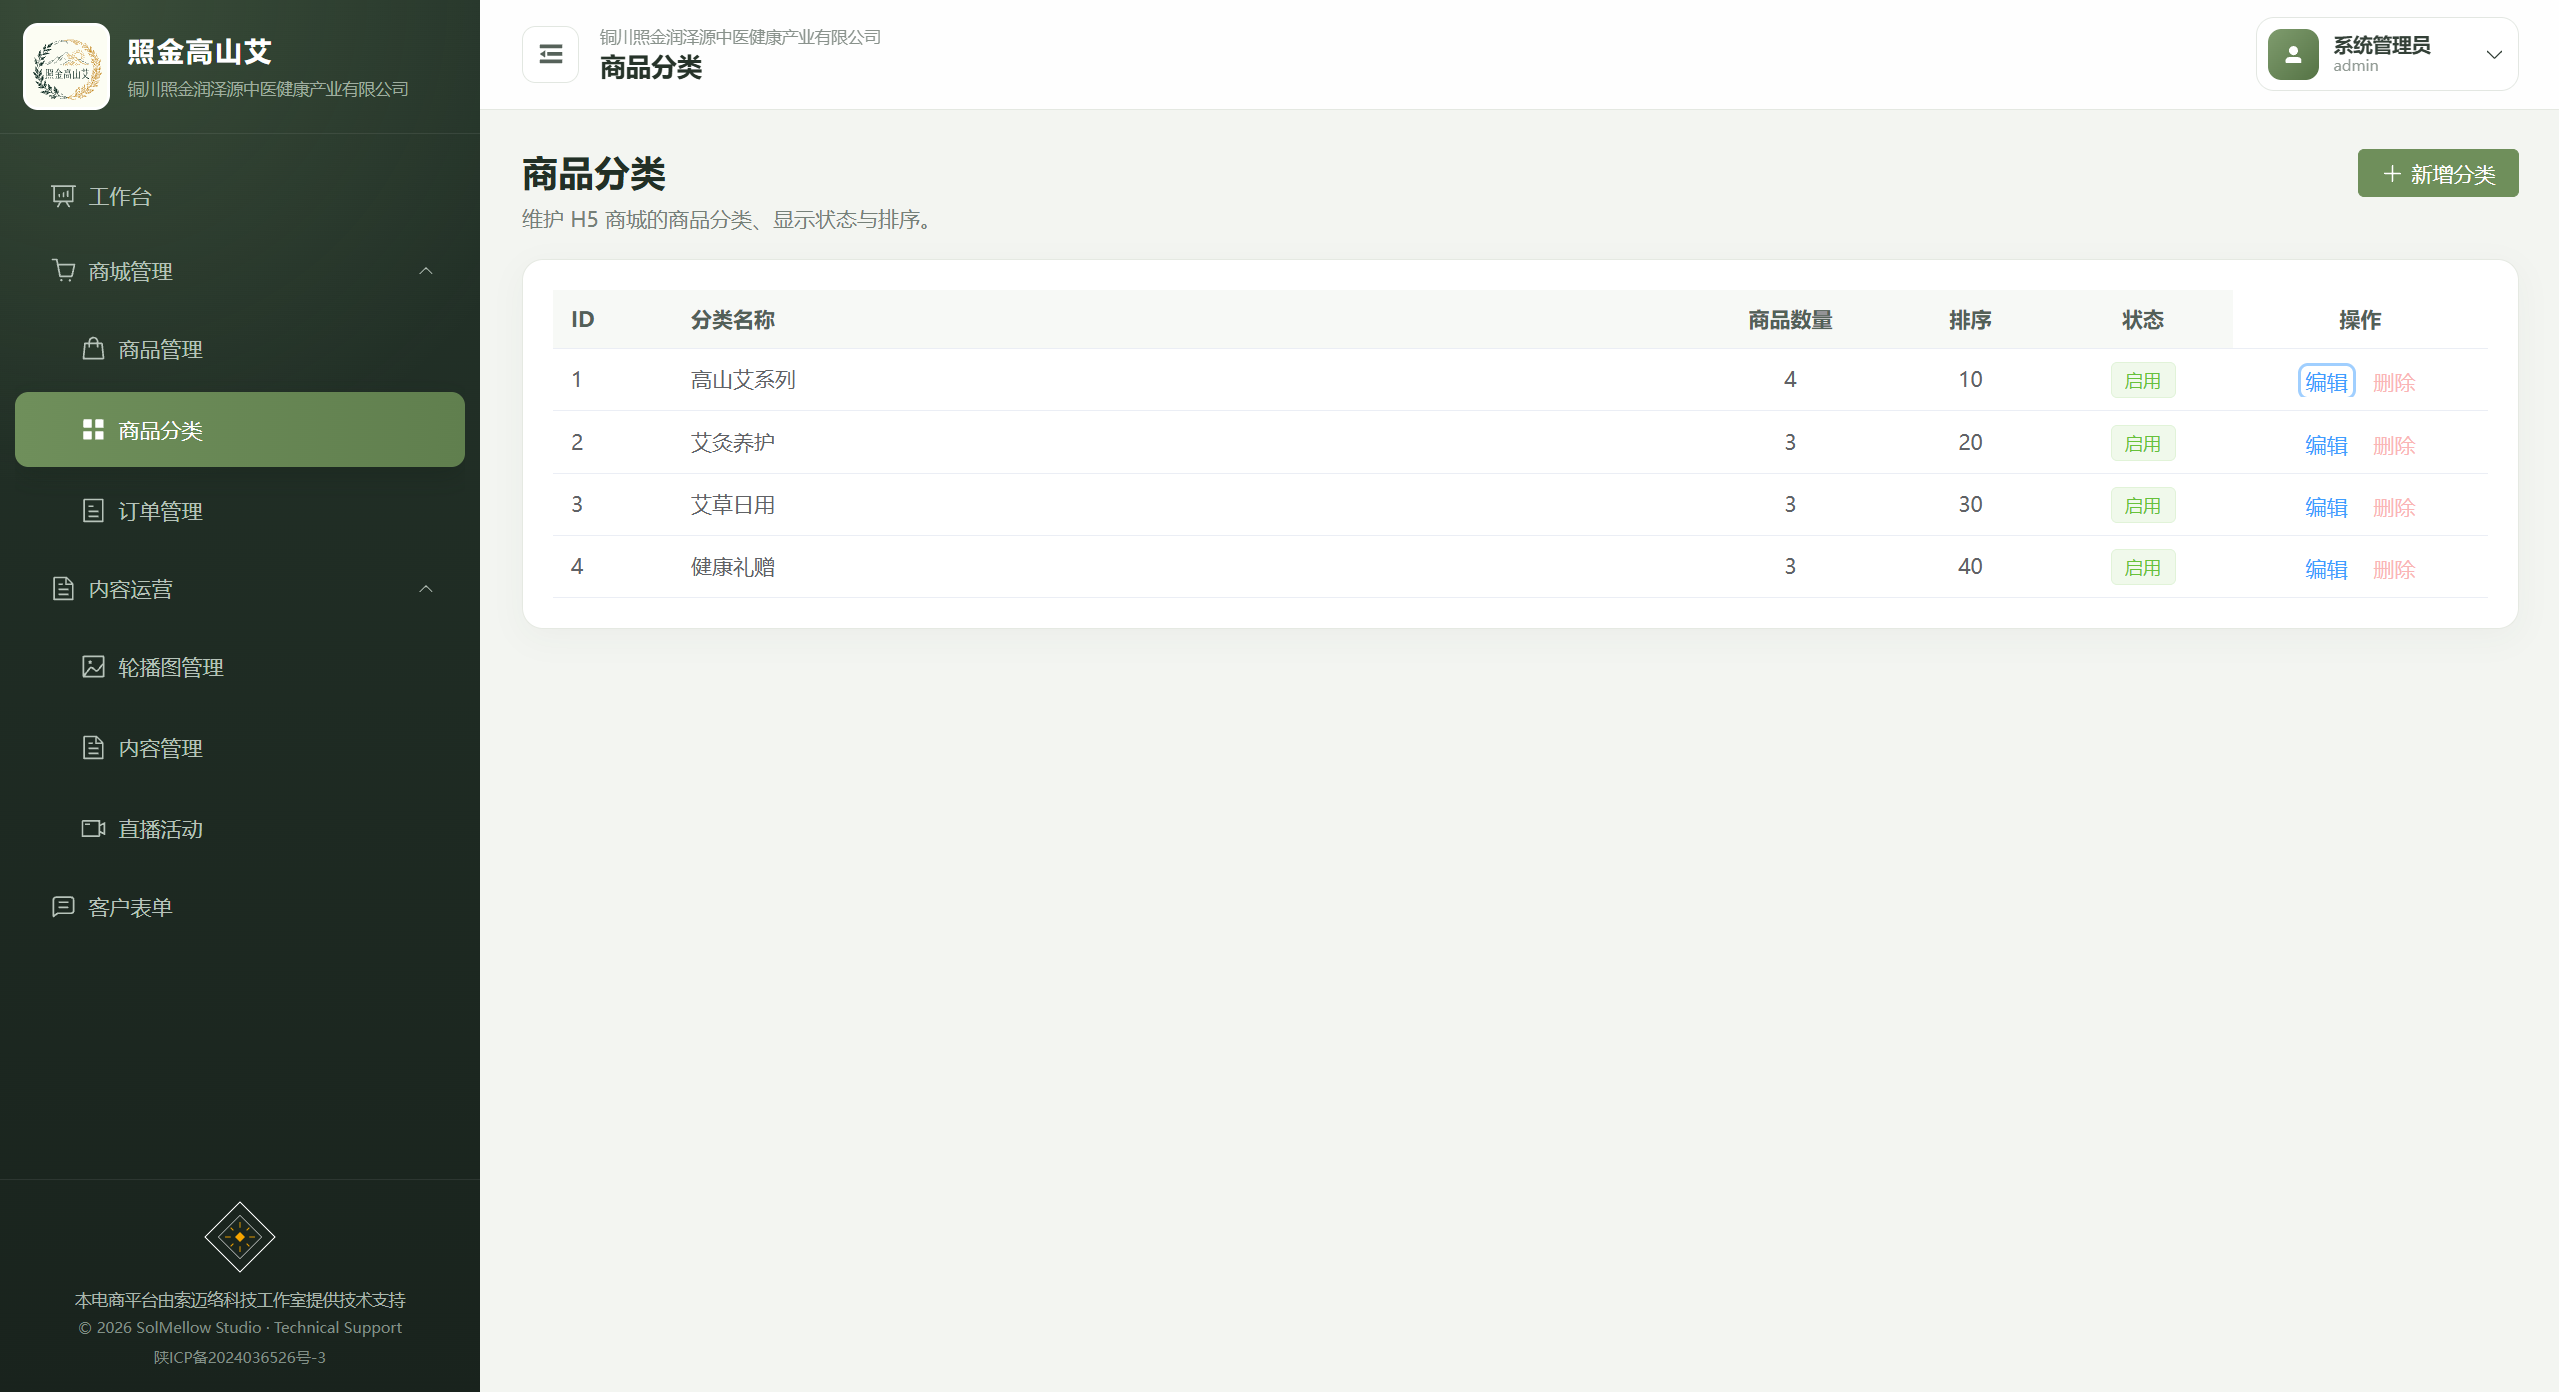This screenshot has height=1392, width=2559.
Task: Click the sort value 20
Action: [1970, 442]
